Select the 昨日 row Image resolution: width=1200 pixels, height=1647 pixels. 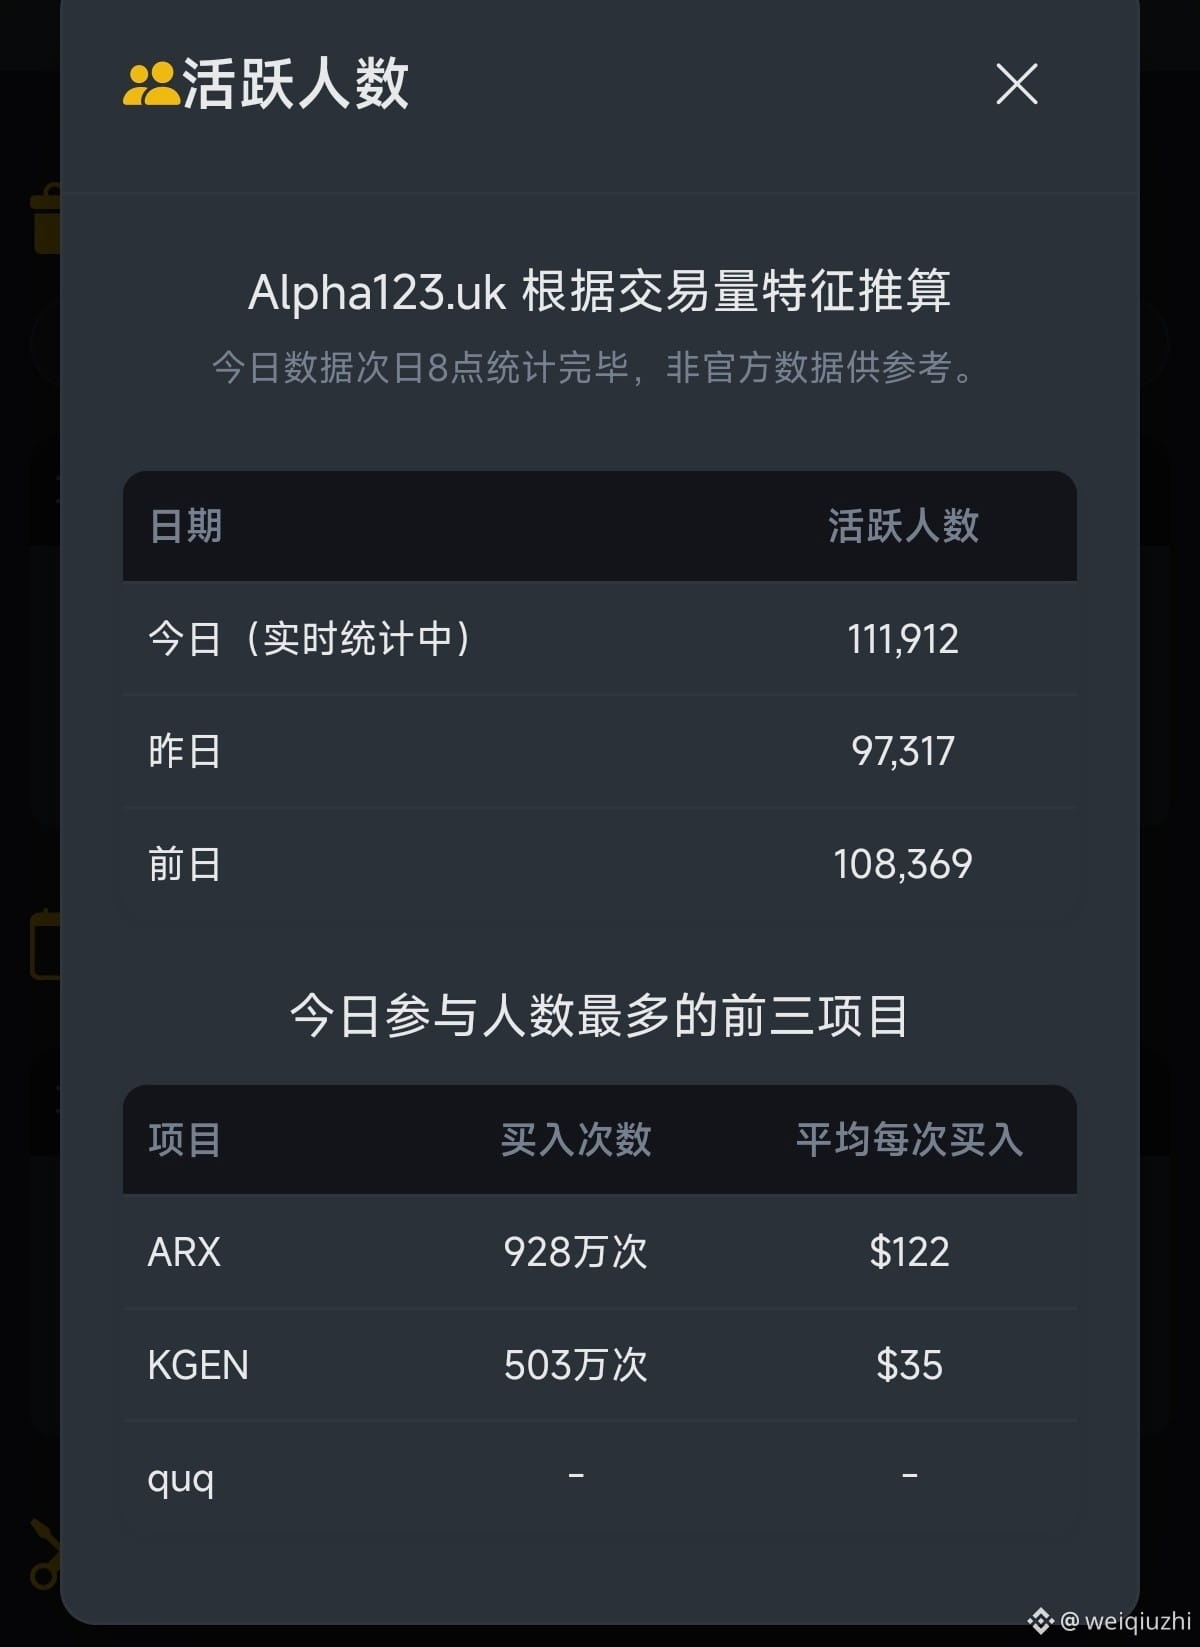click(x=600, y=751)
